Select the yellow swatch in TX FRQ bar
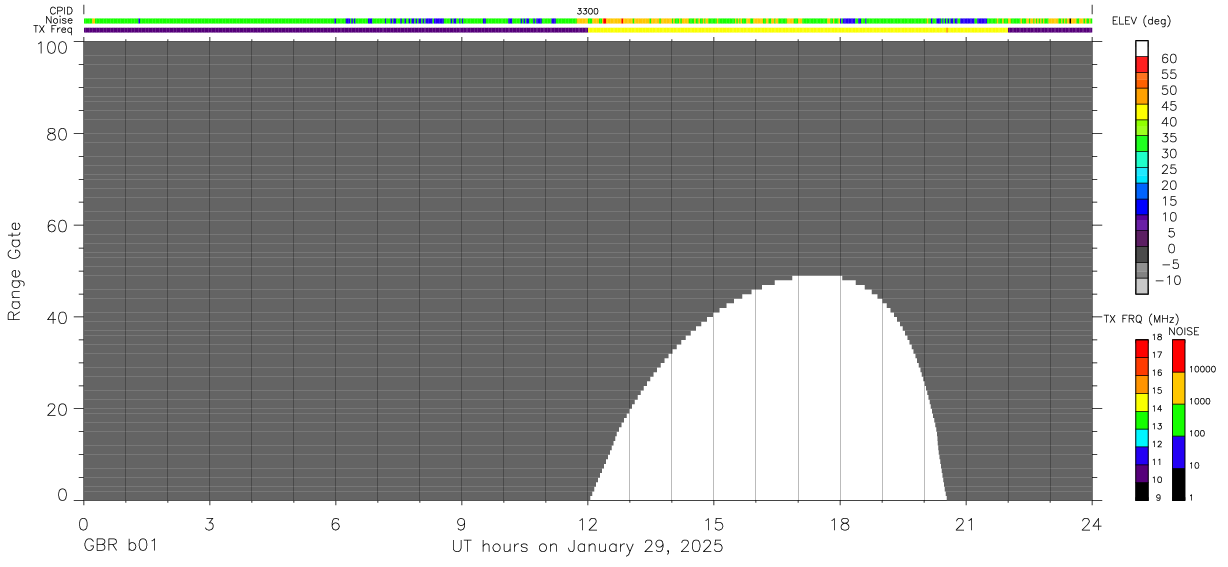The width and height of the screenshot is (1228, 567). pyautogui.click(x=1142, y=402)
